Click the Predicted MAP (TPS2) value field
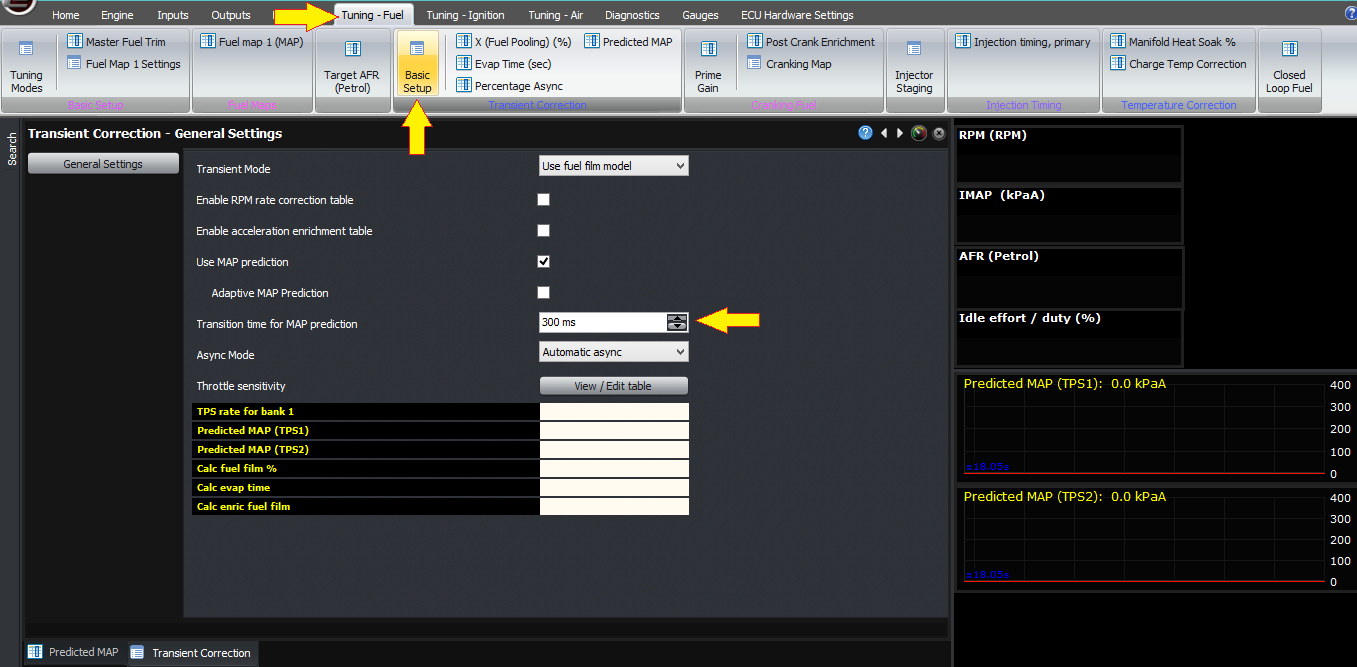Image resolution: width=1357 pixels, height=667 pixels. [x=614, y=450]
